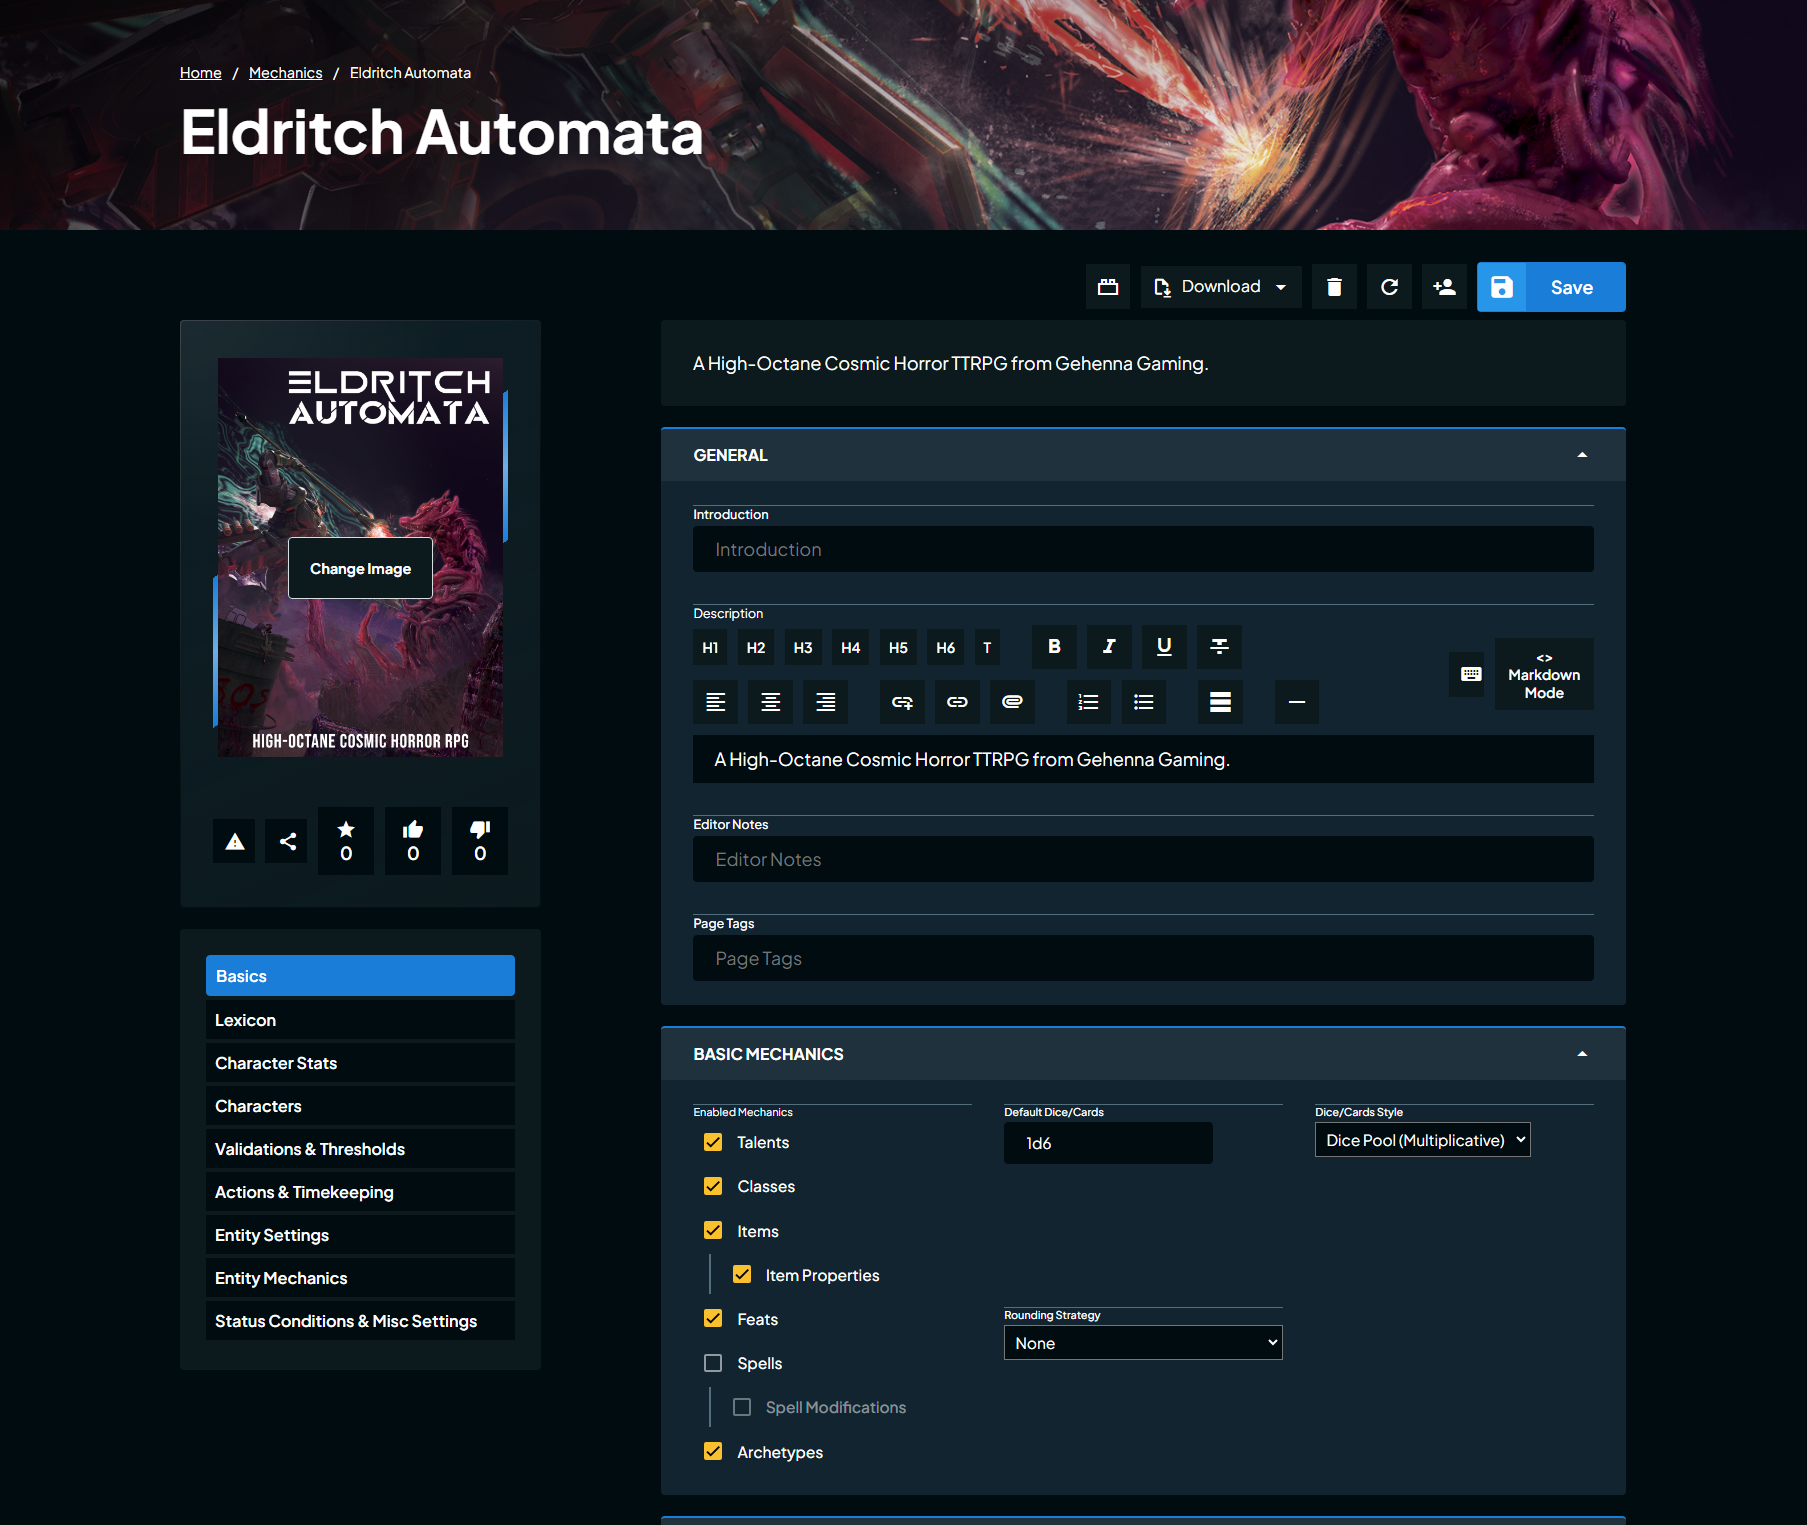Screen dimensions: 1807x1525
Task: Uncheck the Talents mechanic checkbox
Action: [x=713, y=1142]
